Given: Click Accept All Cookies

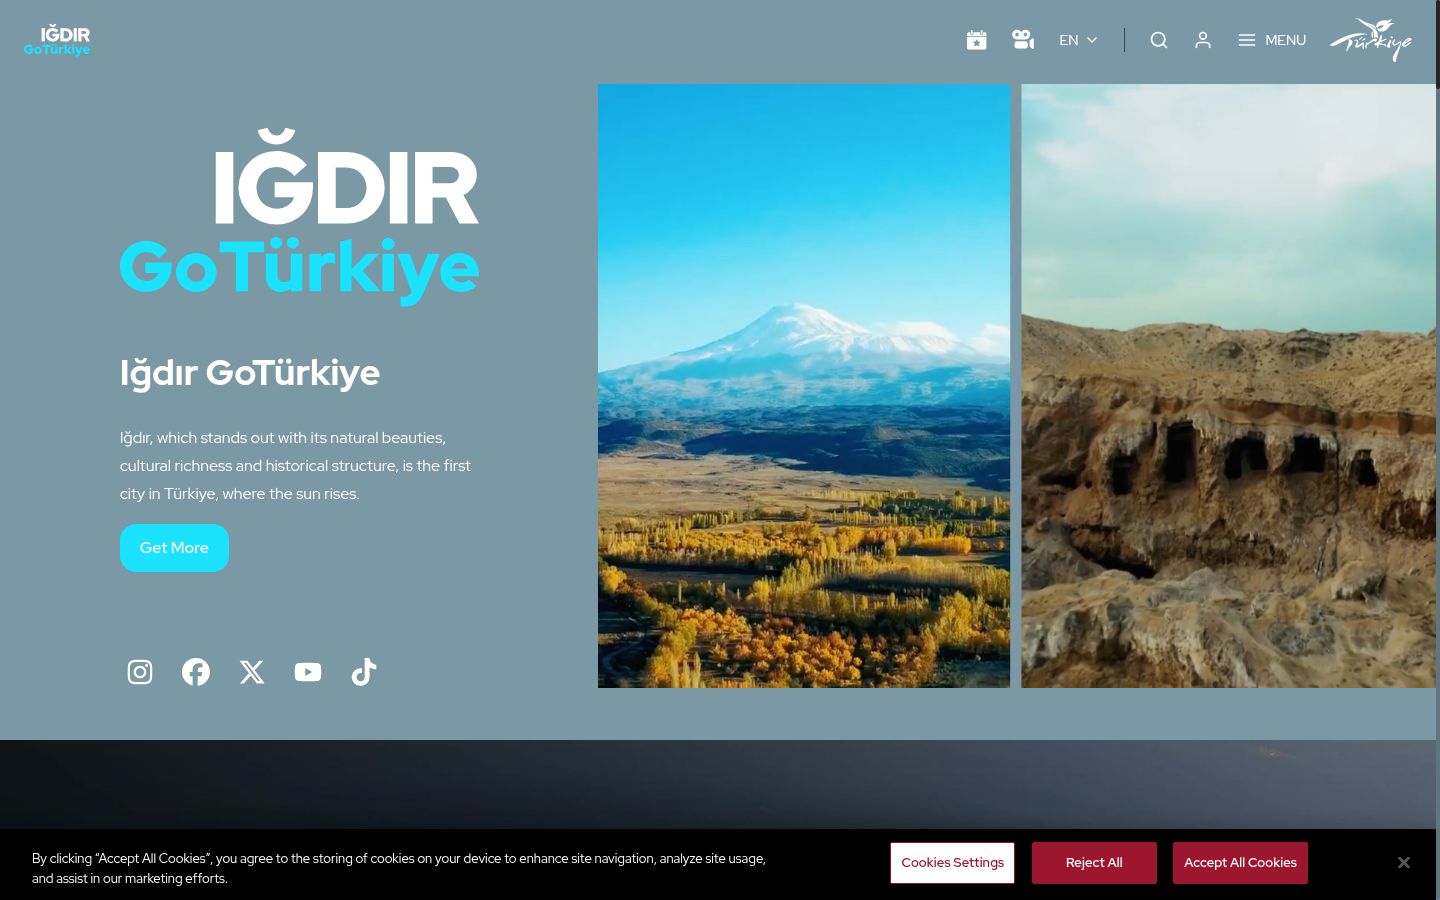Looking at the screenshot, I should (x=1240, y=863).
